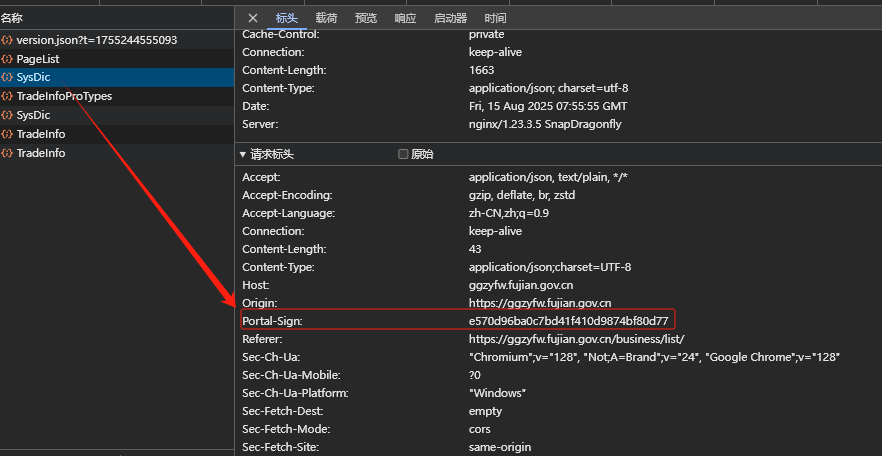Viewport: 882px width, 456px height.
Task: Click the JSON icon beside version.json
Action: 7,40
